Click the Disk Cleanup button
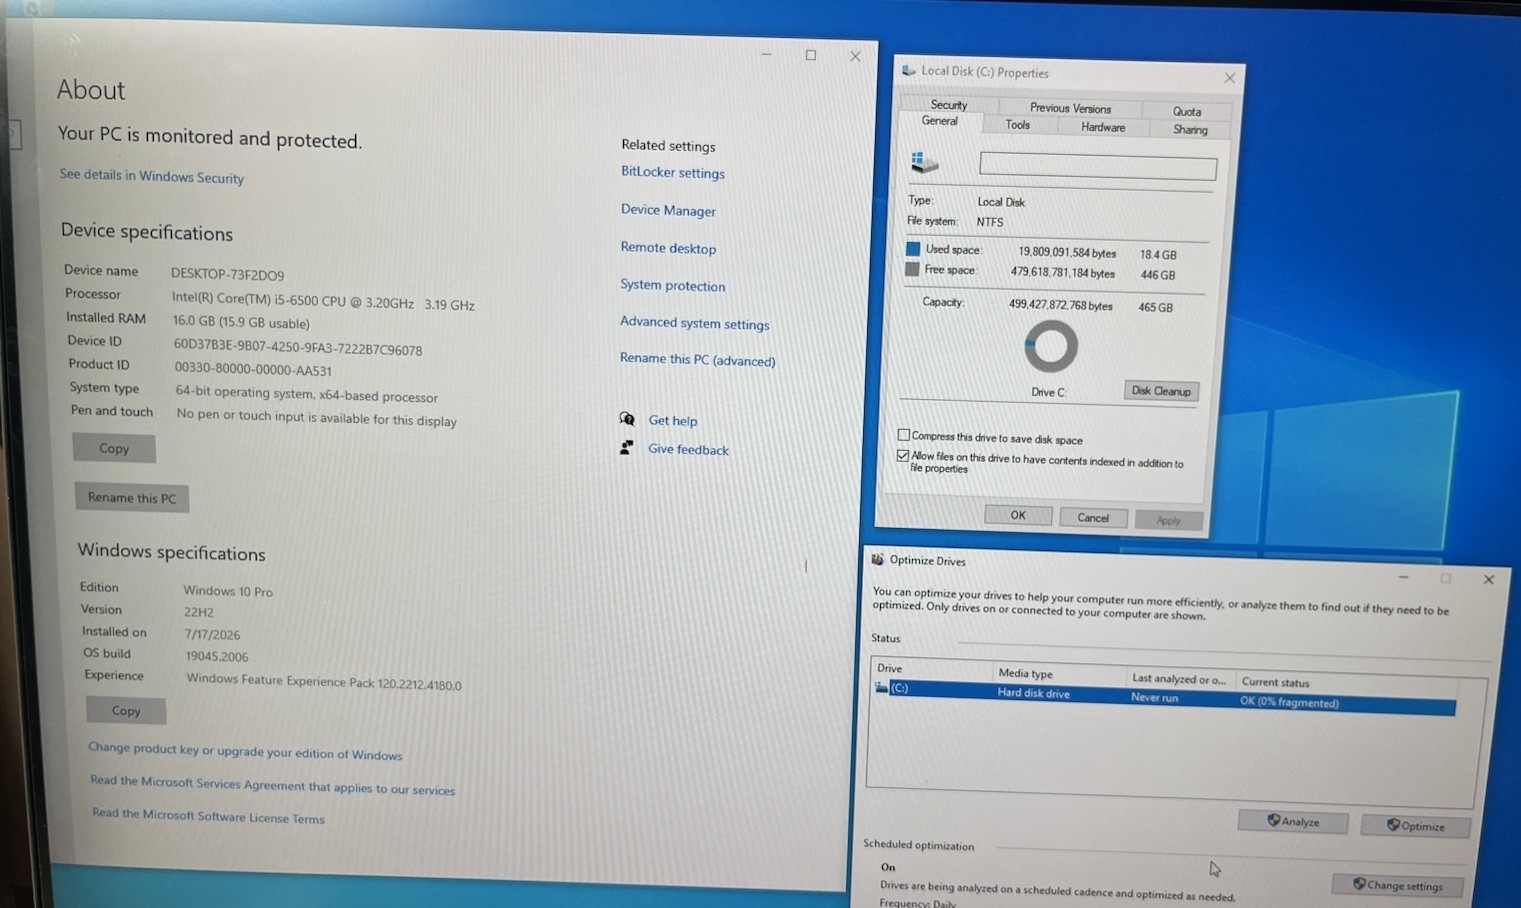 1161,391
